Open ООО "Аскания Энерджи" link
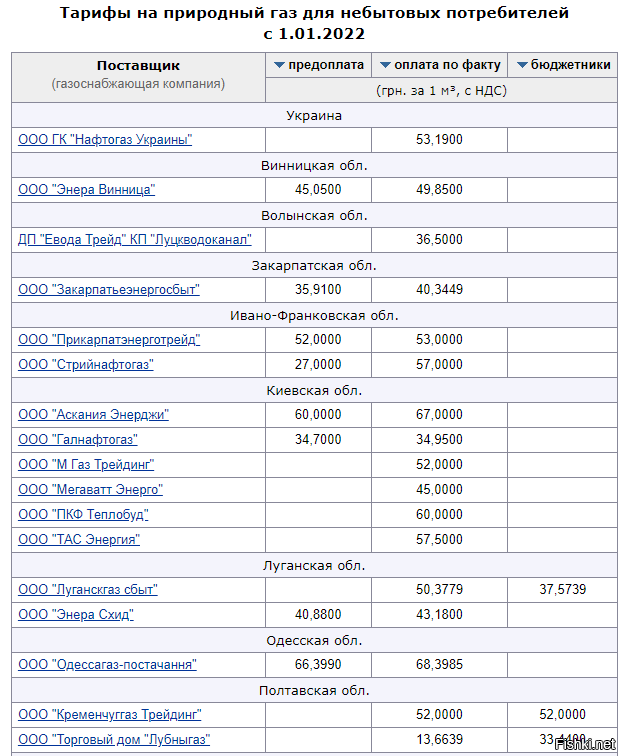This screenshot has height=756, width=621. pyautogui.click(x=94, y=415)
